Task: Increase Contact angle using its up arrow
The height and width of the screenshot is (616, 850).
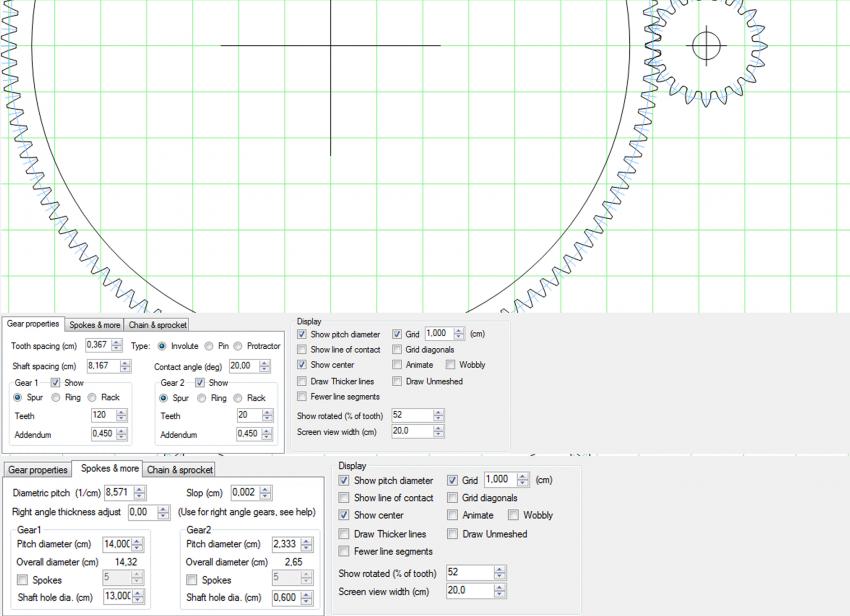Action: [263, 363]
